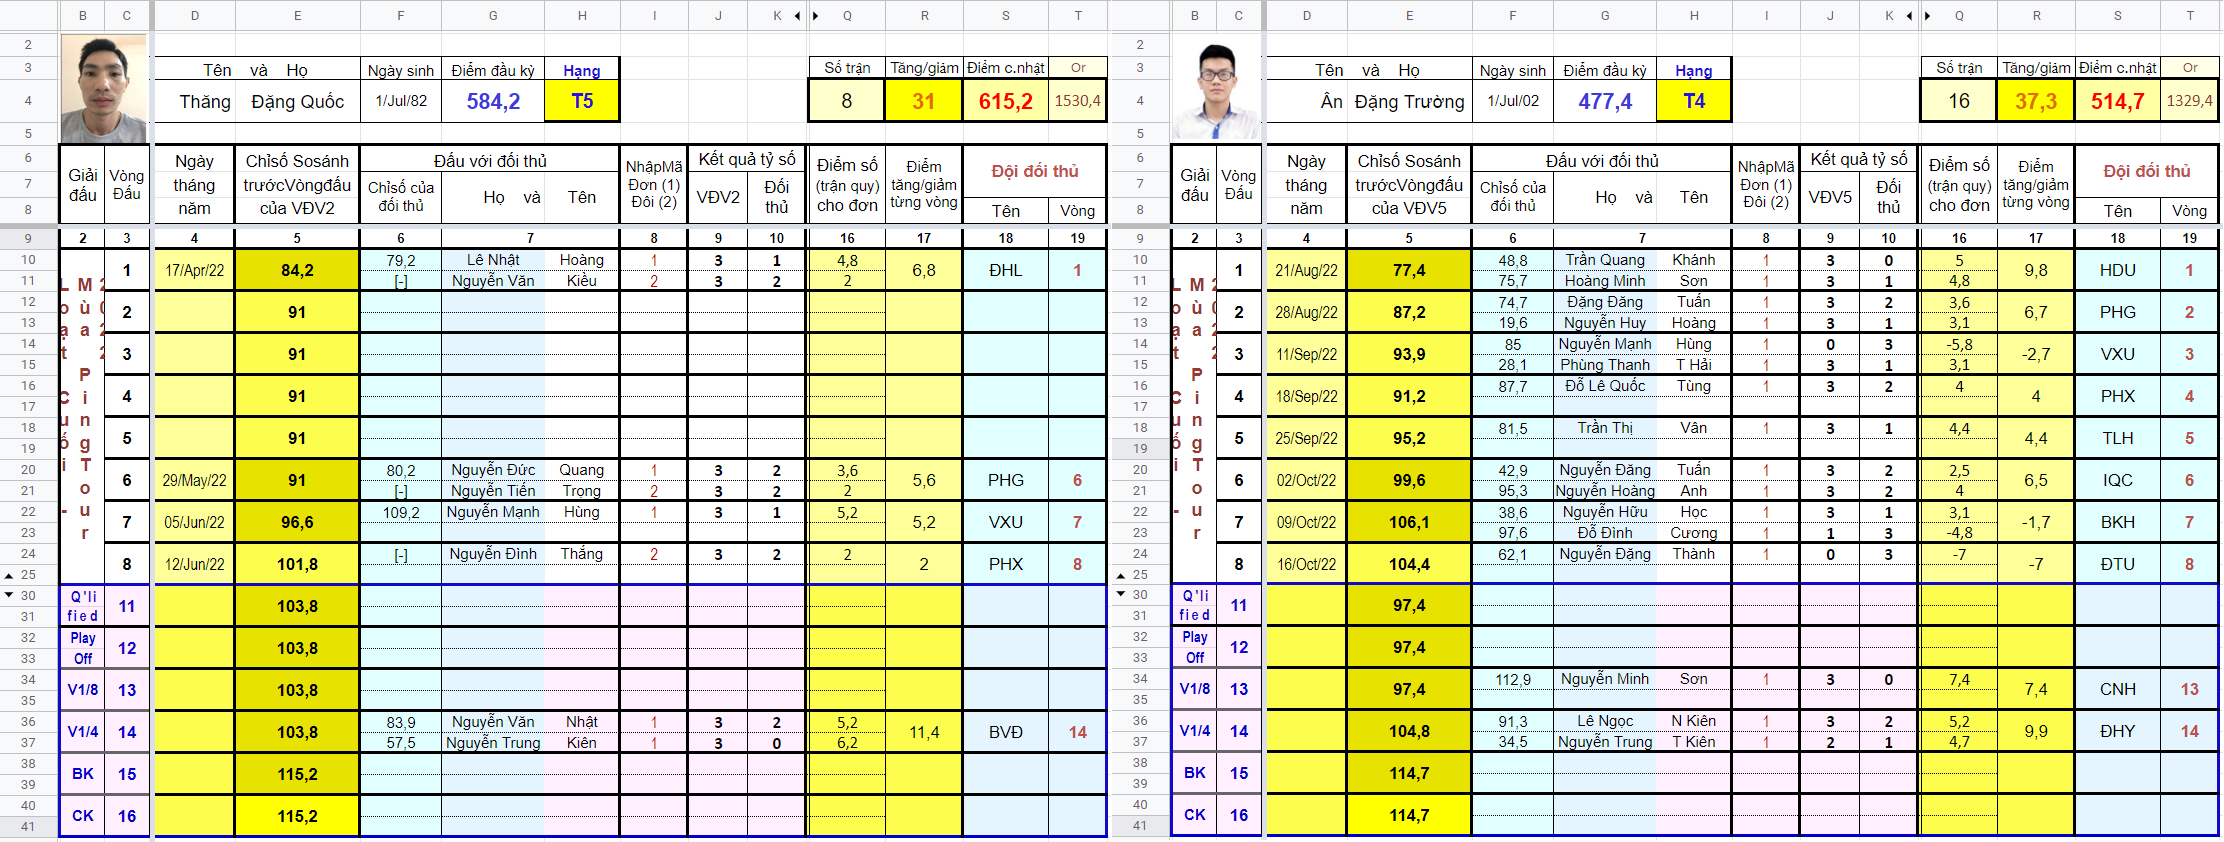Select column S header in the left sheet
Screen dimensions: 2224x842
1006,16
